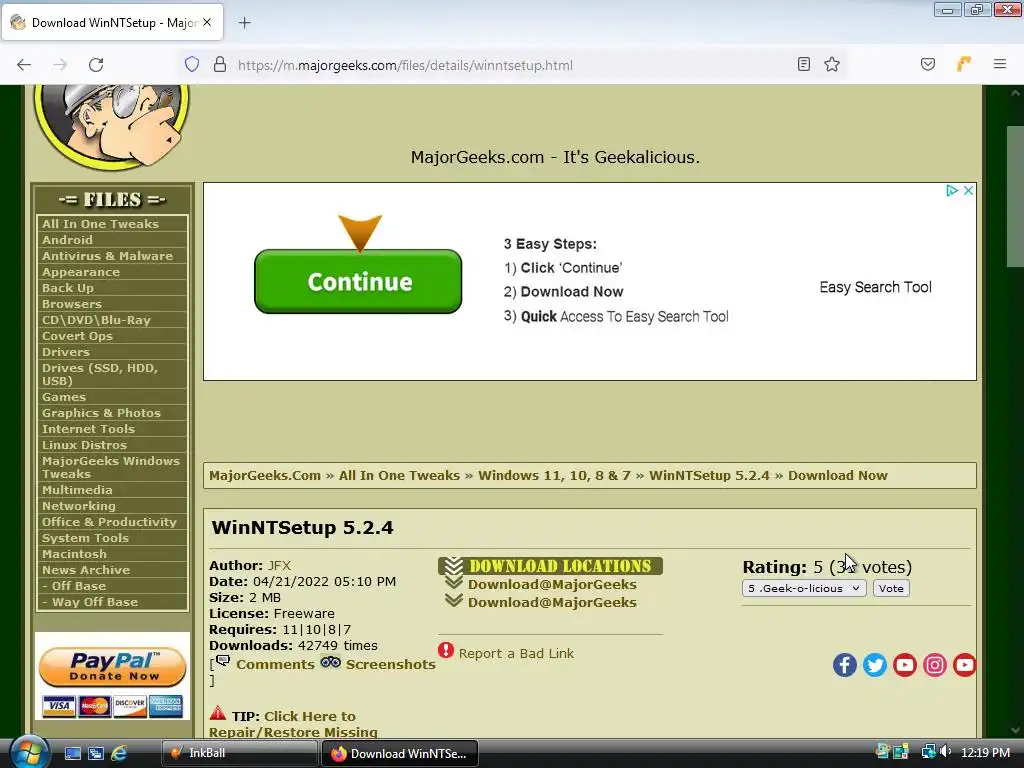The width and height of the screenshot is (1024, 768).
Task: Click the AdChoices icon on the ad
Action: tap(952, 190)
